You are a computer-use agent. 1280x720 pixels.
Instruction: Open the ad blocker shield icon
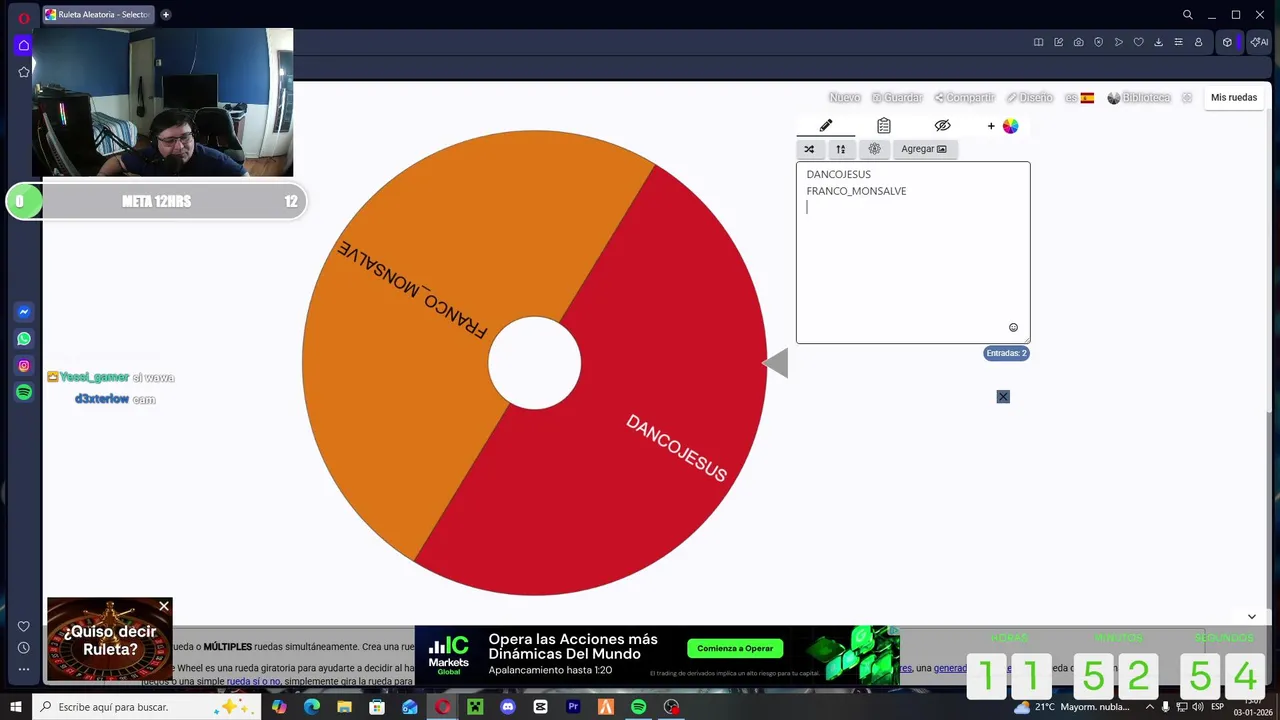point(1098,42)
